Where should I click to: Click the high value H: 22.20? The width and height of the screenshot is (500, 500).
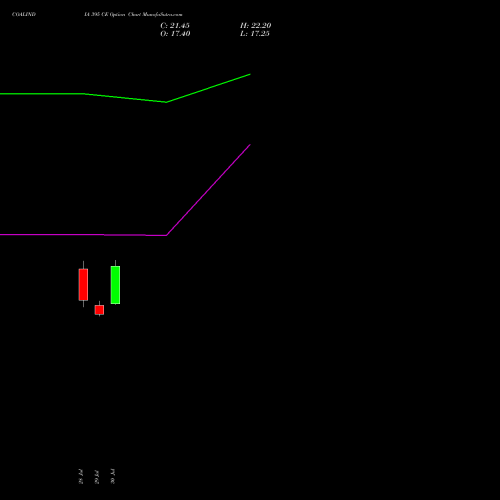[x=256, y=26]
